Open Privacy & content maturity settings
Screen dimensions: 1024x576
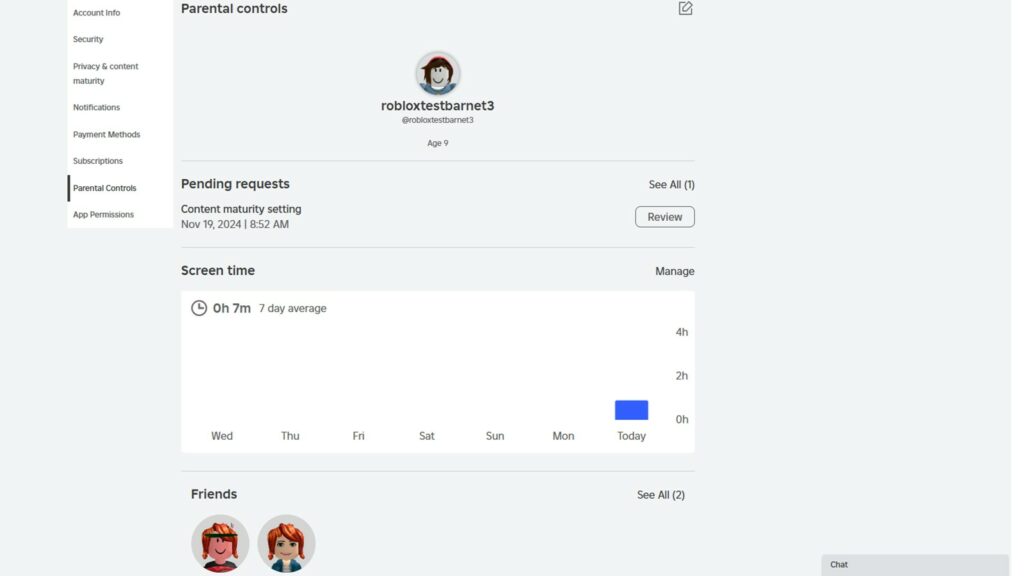(106, 73)
